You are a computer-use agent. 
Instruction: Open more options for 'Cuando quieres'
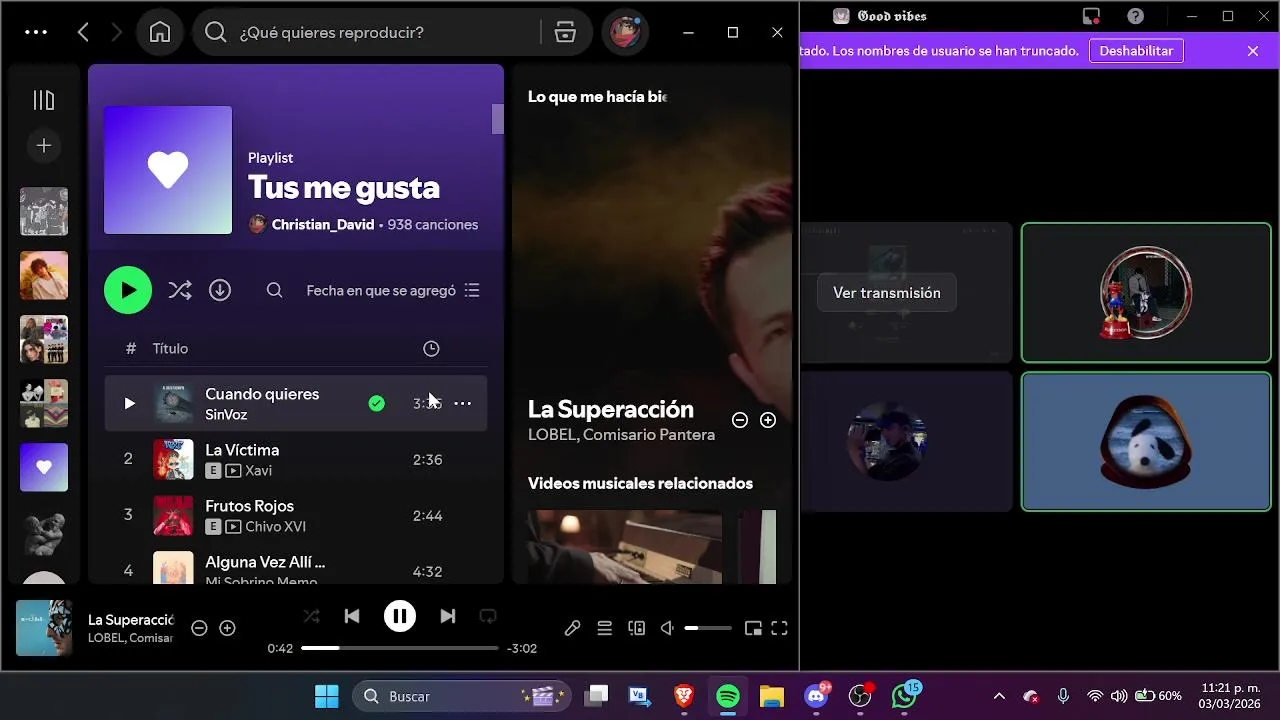coord(463,403)
